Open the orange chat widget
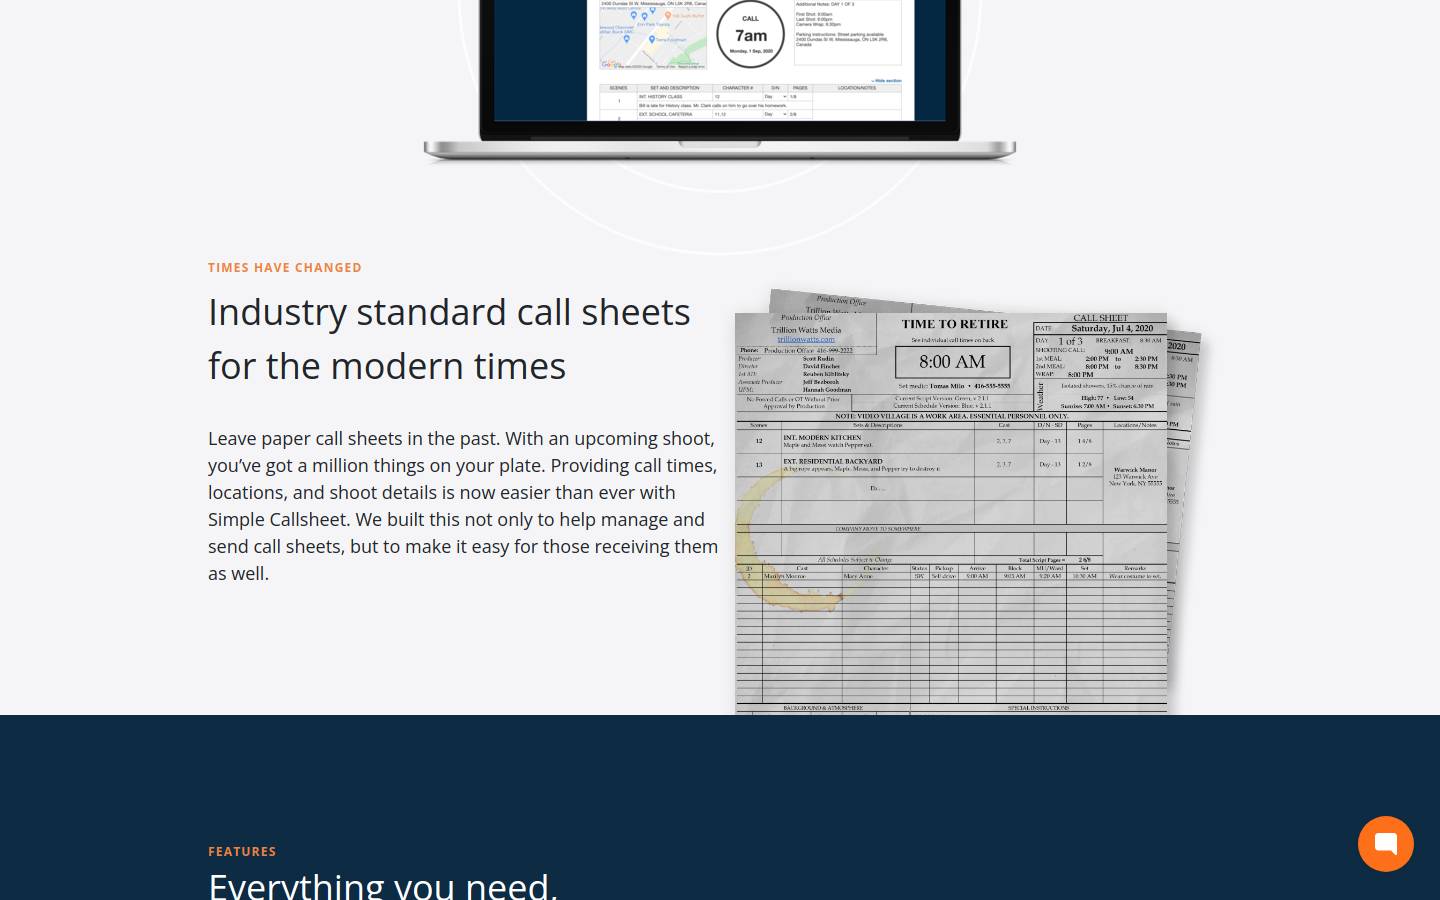 1385,844
